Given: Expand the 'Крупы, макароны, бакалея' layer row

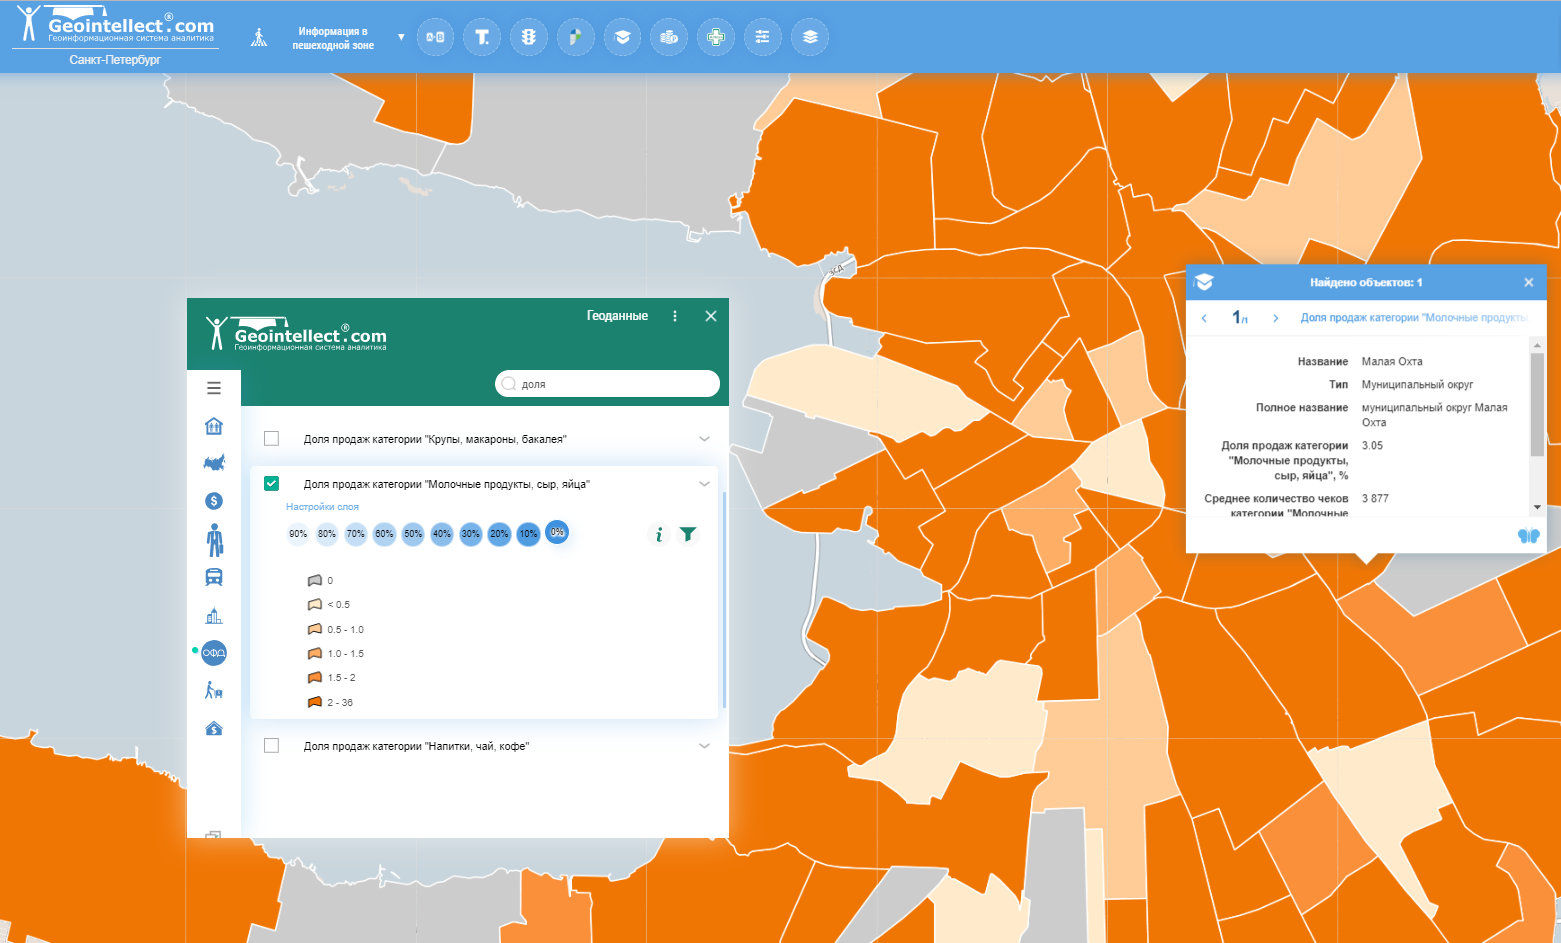Looking at the screenshot, I should [704, 439].
